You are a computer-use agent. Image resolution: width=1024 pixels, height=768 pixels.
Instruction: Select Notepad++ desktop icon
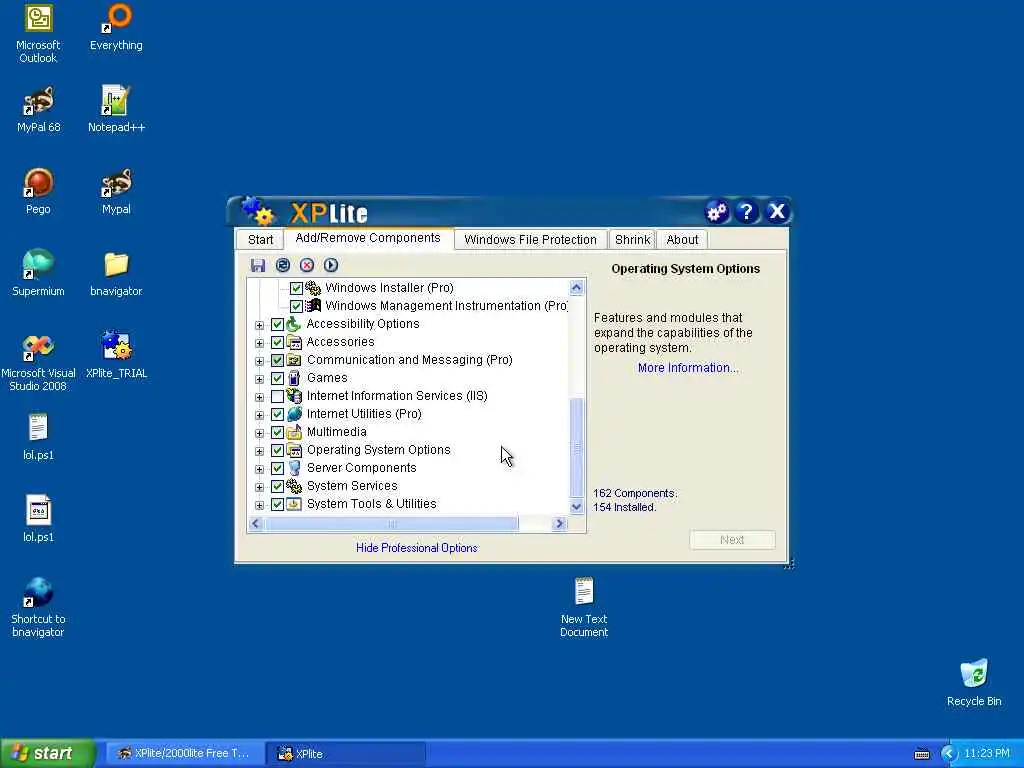coord(116,110)
